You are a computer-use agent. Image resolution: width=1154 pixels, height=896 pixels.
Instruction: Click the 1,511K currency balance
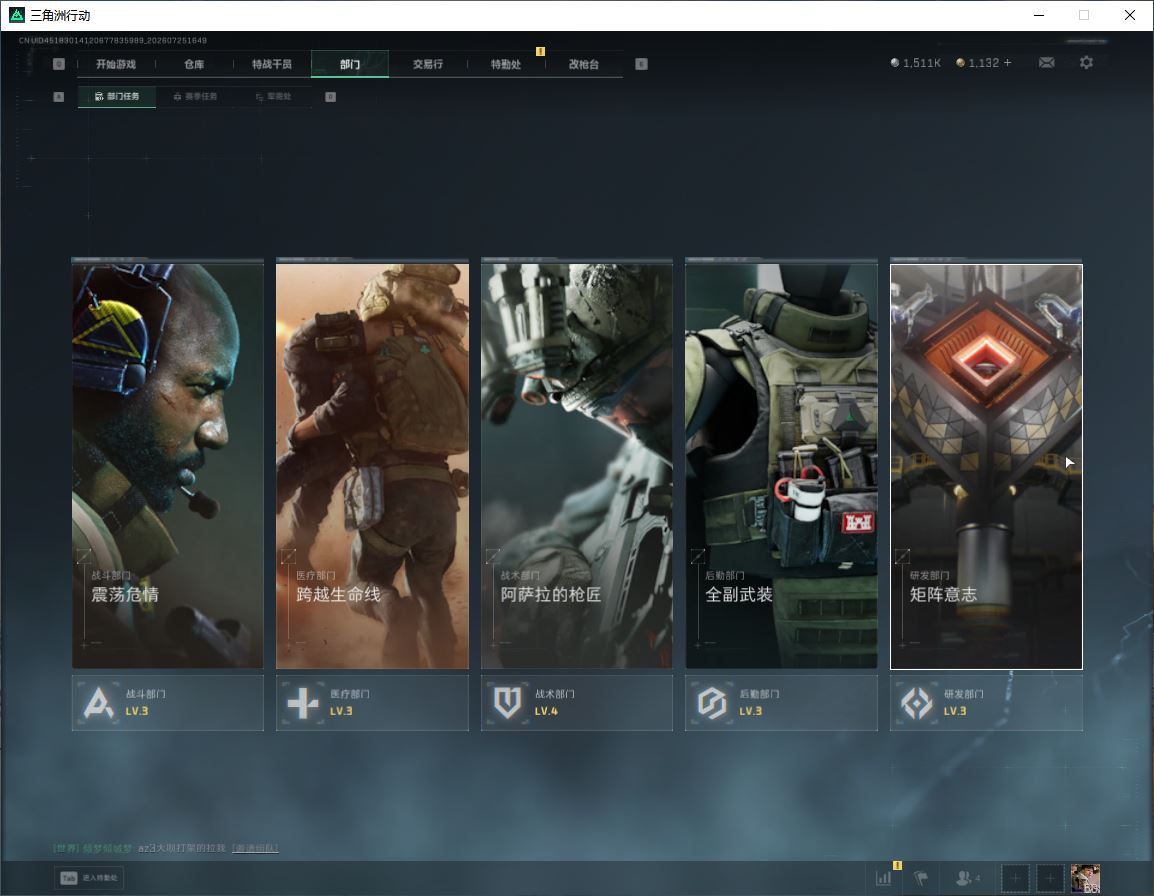point(916,63)
